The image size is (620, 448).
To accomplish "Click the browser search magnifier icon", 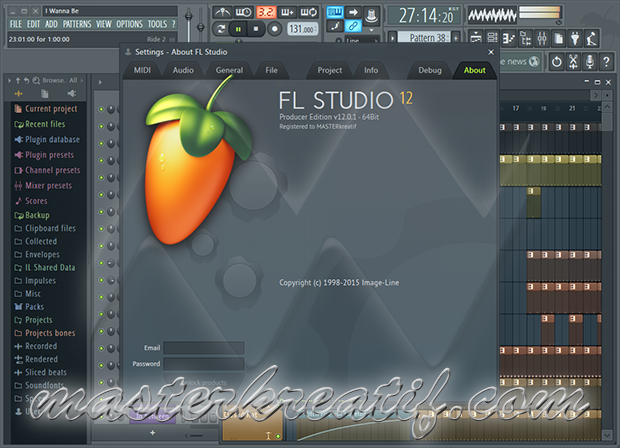I will click(x=36, y=81).
